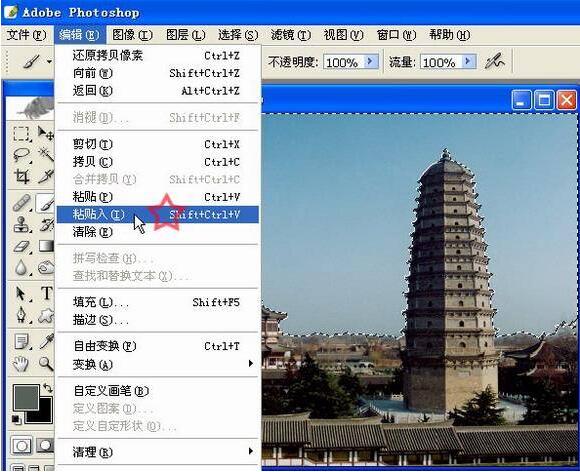Choose 粘贴入(I) menu item

(158, 215)
